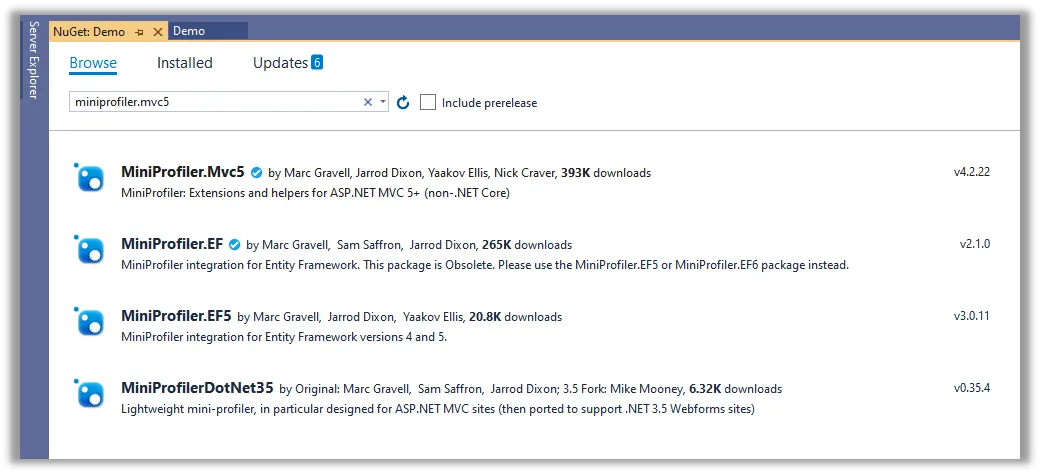1041x473 pixels.
Task: Click the MiniProfiler.Mvc5 package icon
Action: (x=89, y=177)
